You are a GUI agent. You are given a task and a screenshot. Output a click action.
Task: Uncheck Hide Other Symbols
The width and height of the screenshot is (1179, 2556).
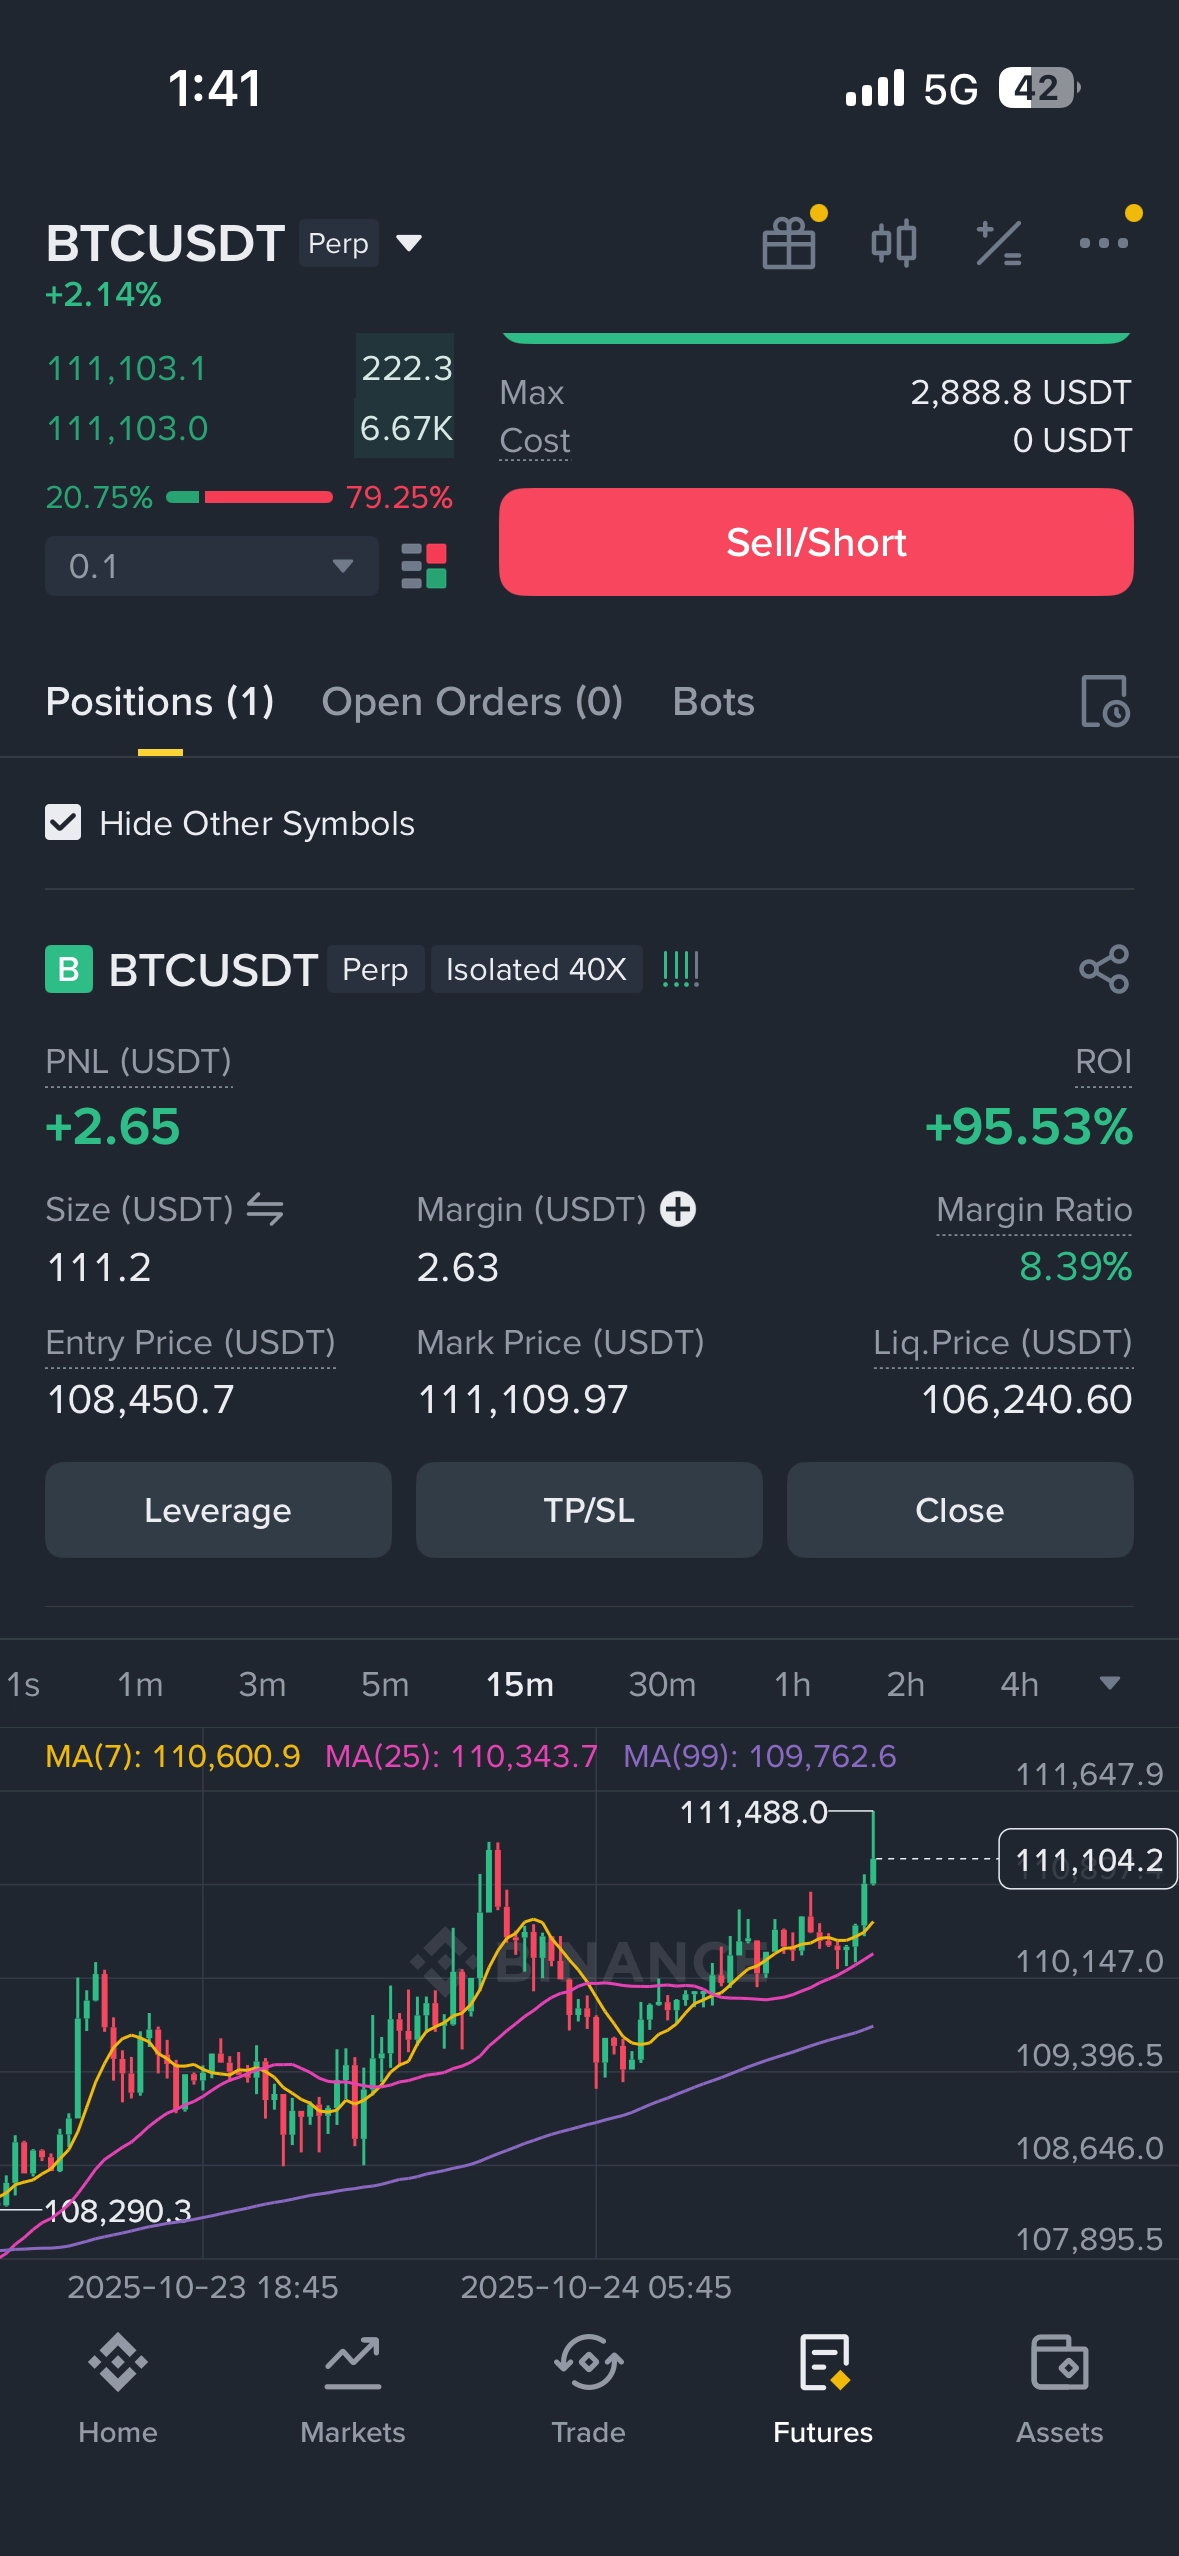point(63,823)
